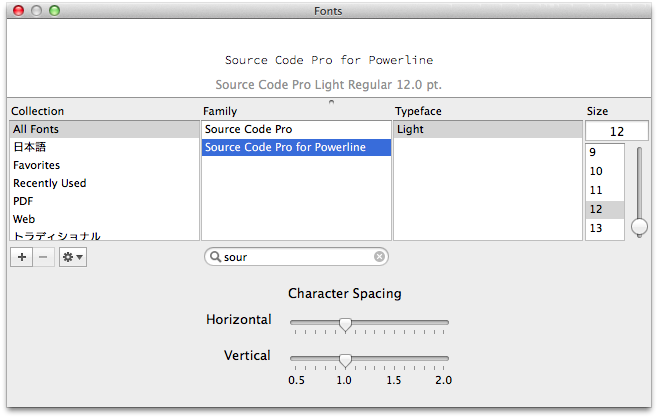
Task: Adjust the Vertical character spacing slider
Action: [x=345, y=359]
